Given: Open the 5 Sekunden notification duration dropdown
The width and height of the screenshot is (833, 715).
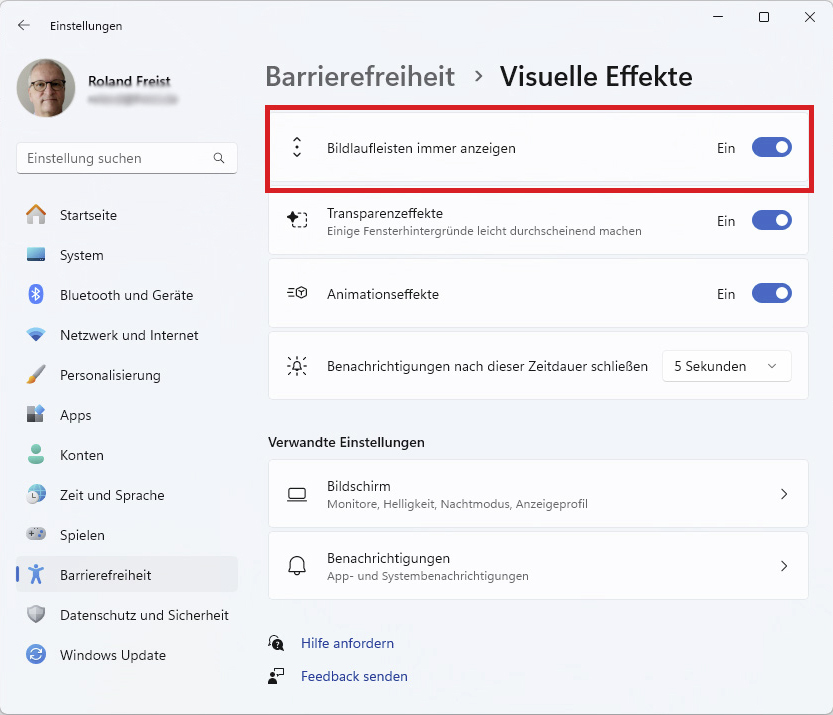Looking at the screenshot, I should click(x=726, y=366).
